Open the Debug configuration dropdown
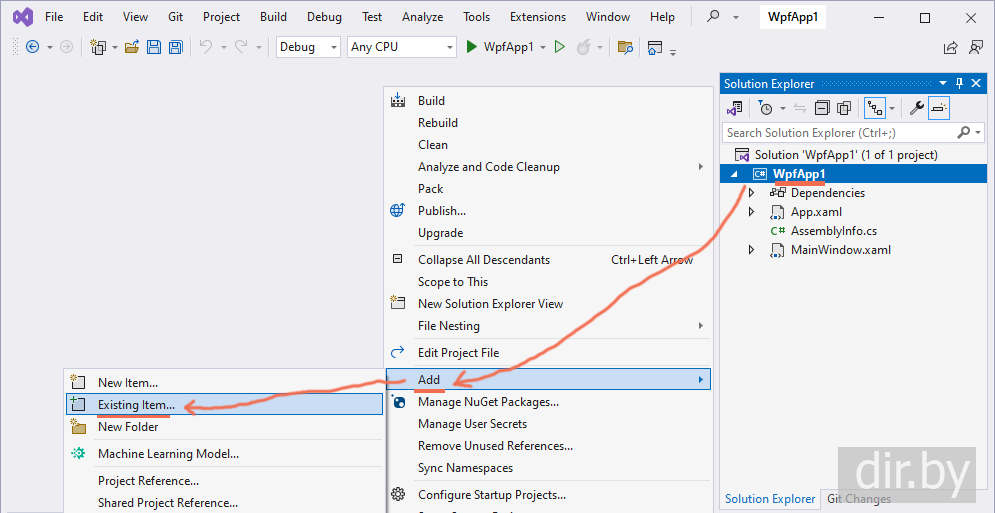 (308, 47)
